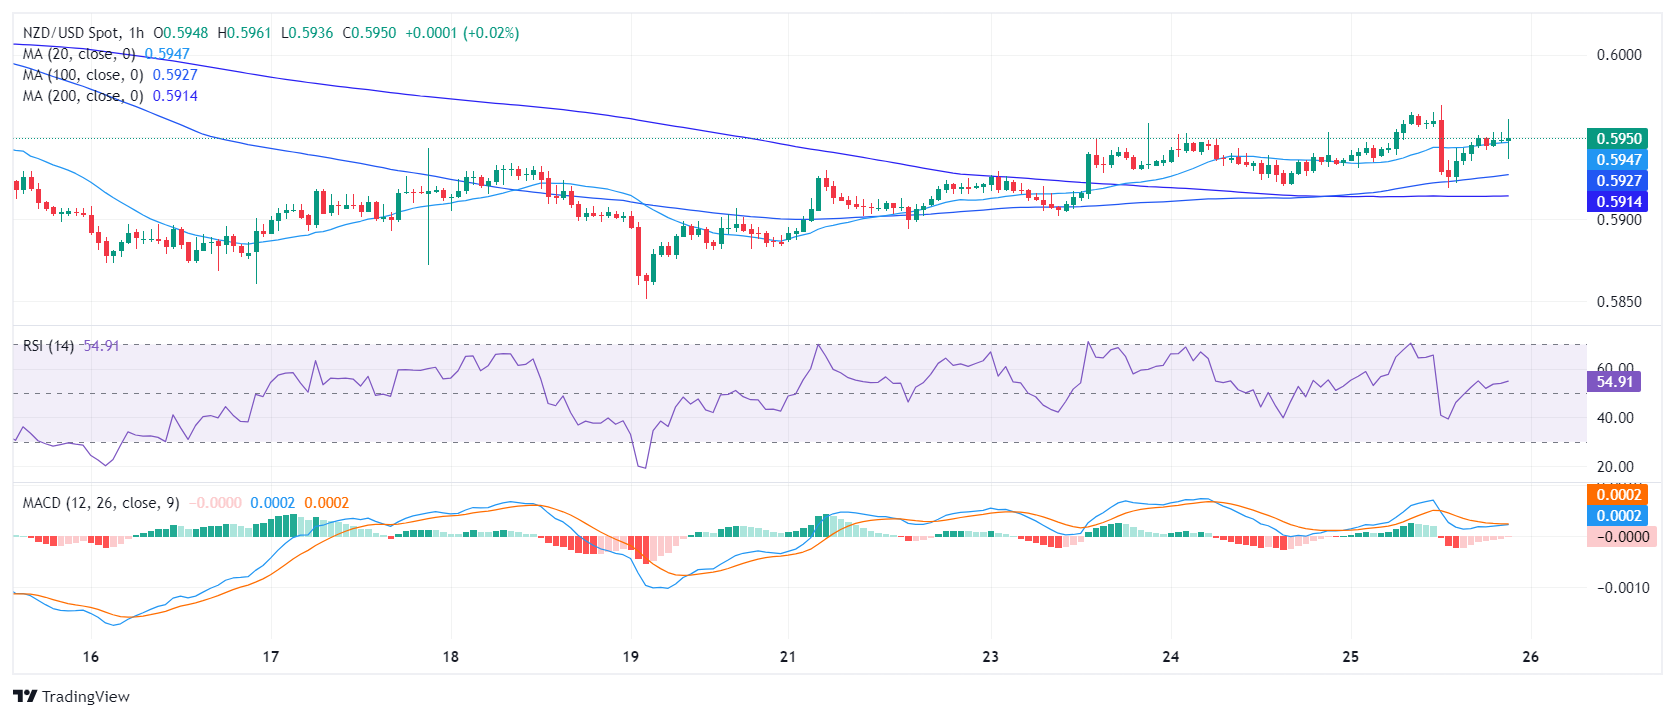Click the 20.00 RSI axis label
This screenshot has width=1675, height=718.
pos(1615,467)
